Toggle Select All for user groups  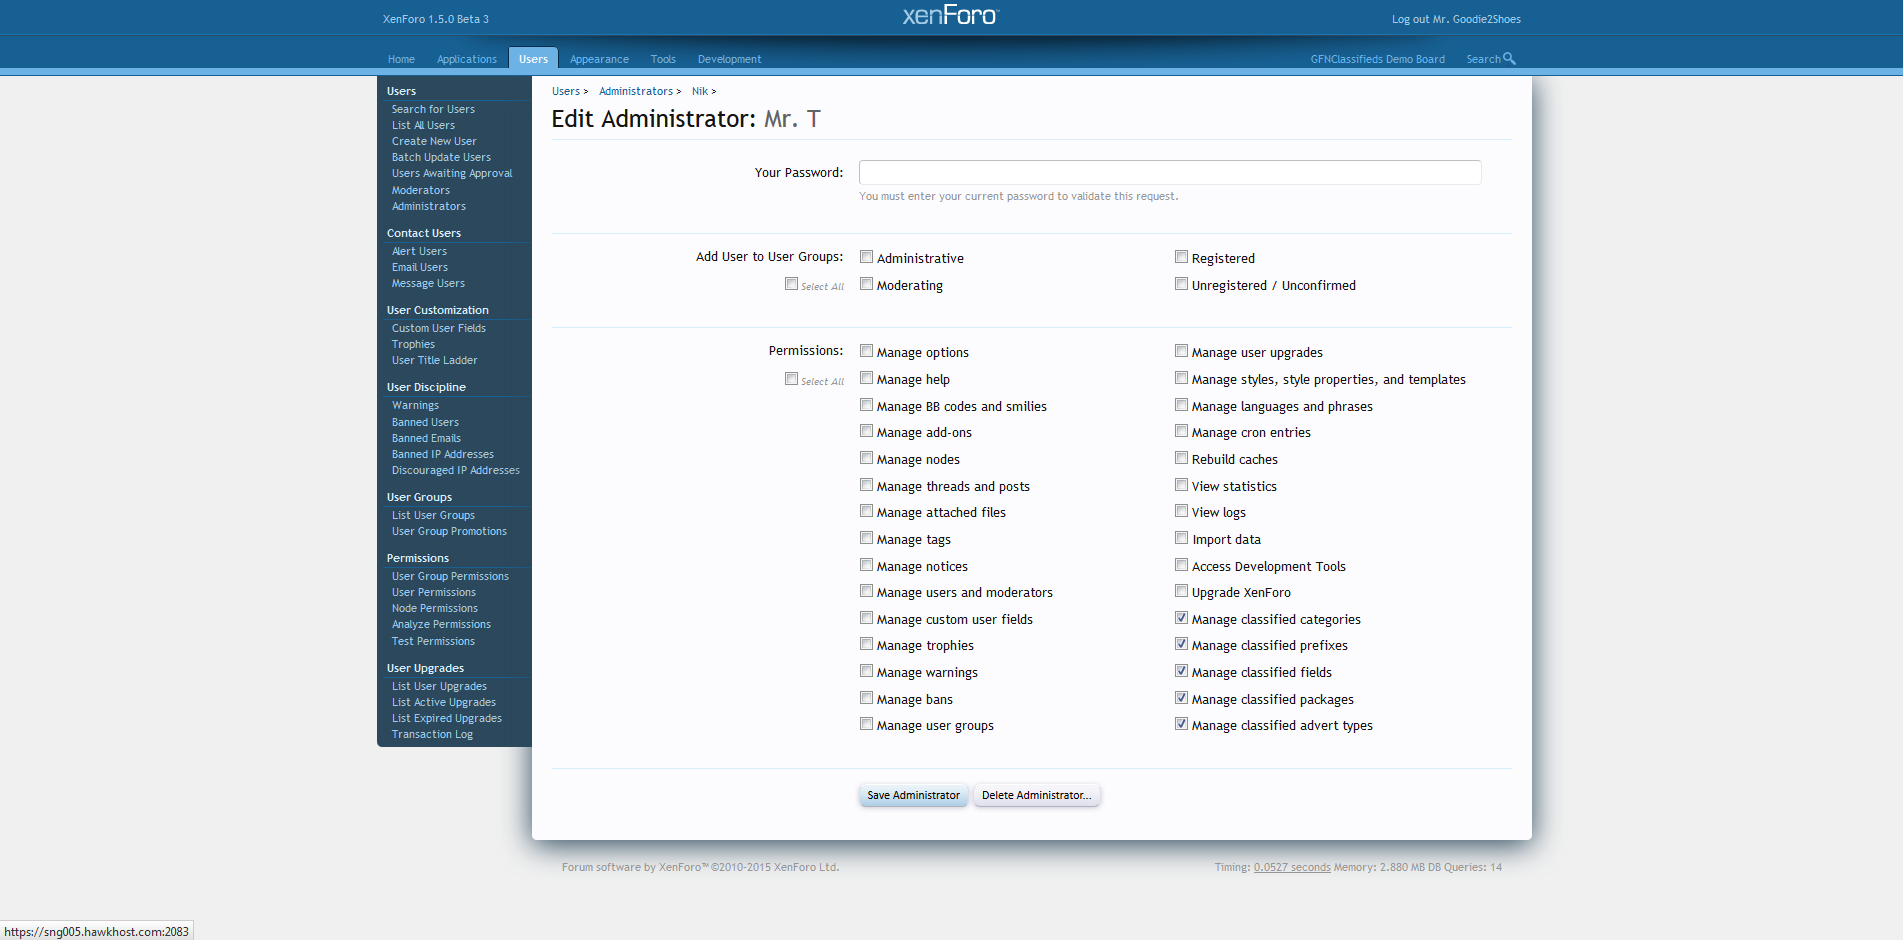(x=792, y=284)
